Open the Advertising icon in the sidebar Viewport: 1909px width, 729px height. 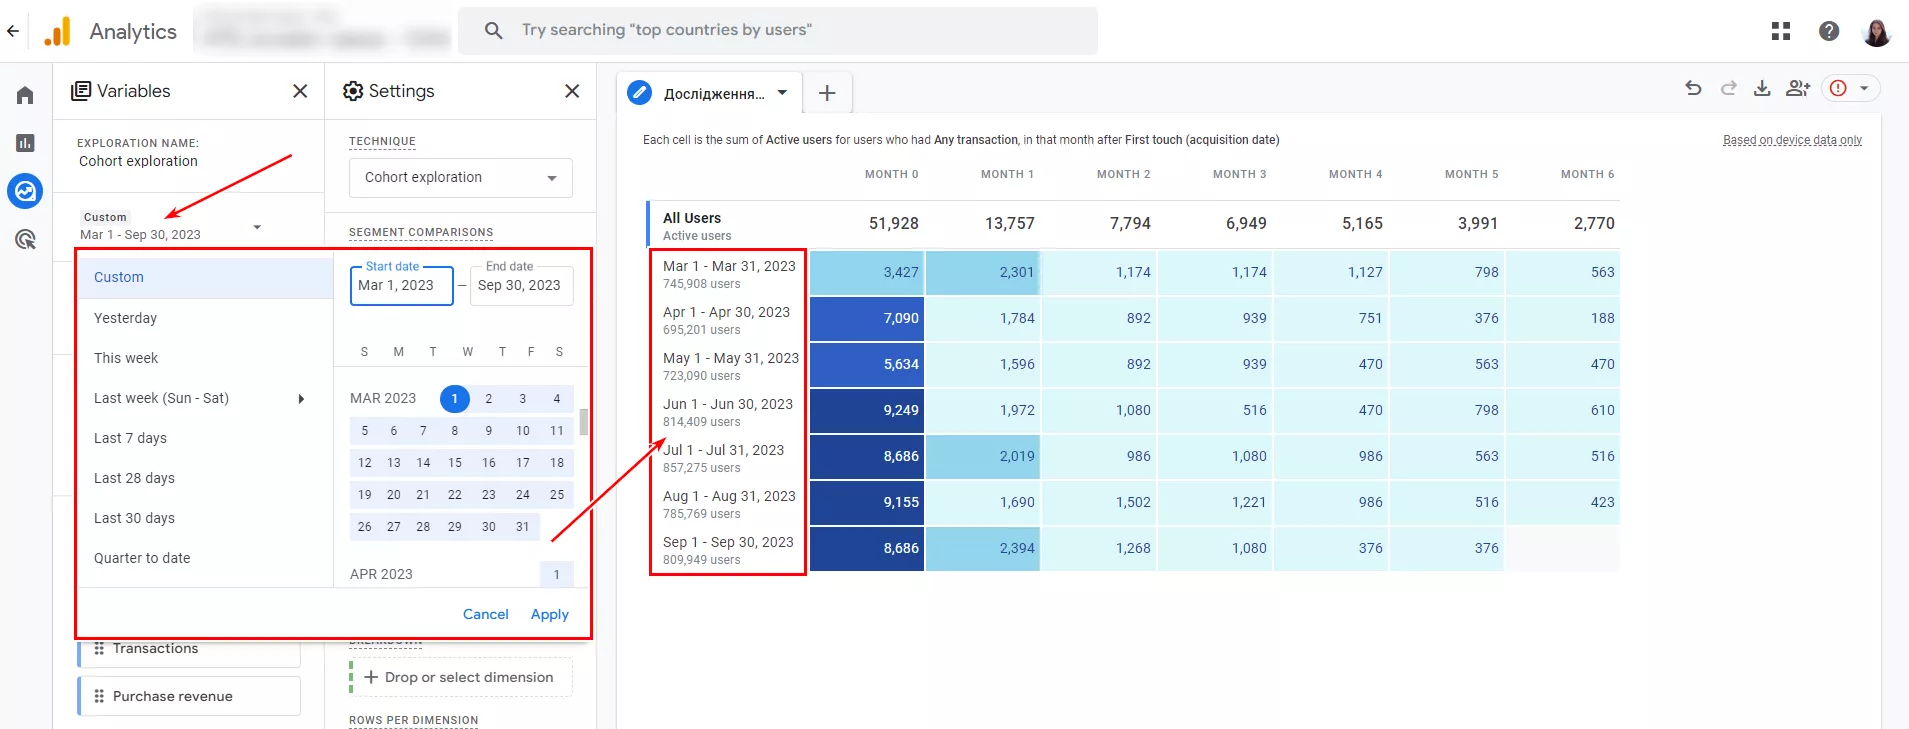pyautogui.click(x=25, y=239)
